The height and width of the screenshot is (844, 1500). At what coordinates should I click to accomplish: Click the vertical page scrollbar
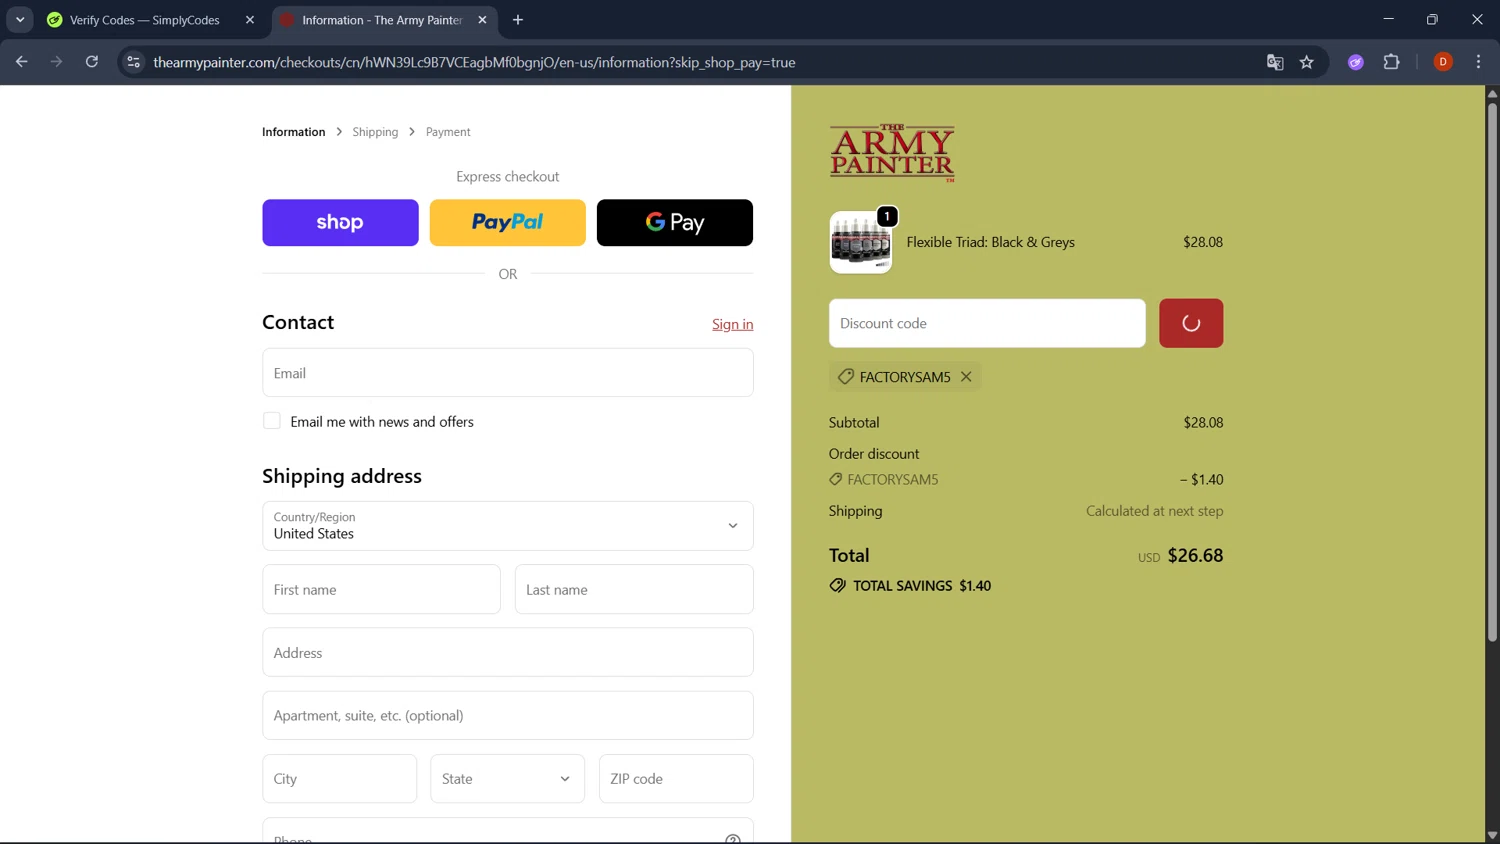click(x=1492, y=370)
